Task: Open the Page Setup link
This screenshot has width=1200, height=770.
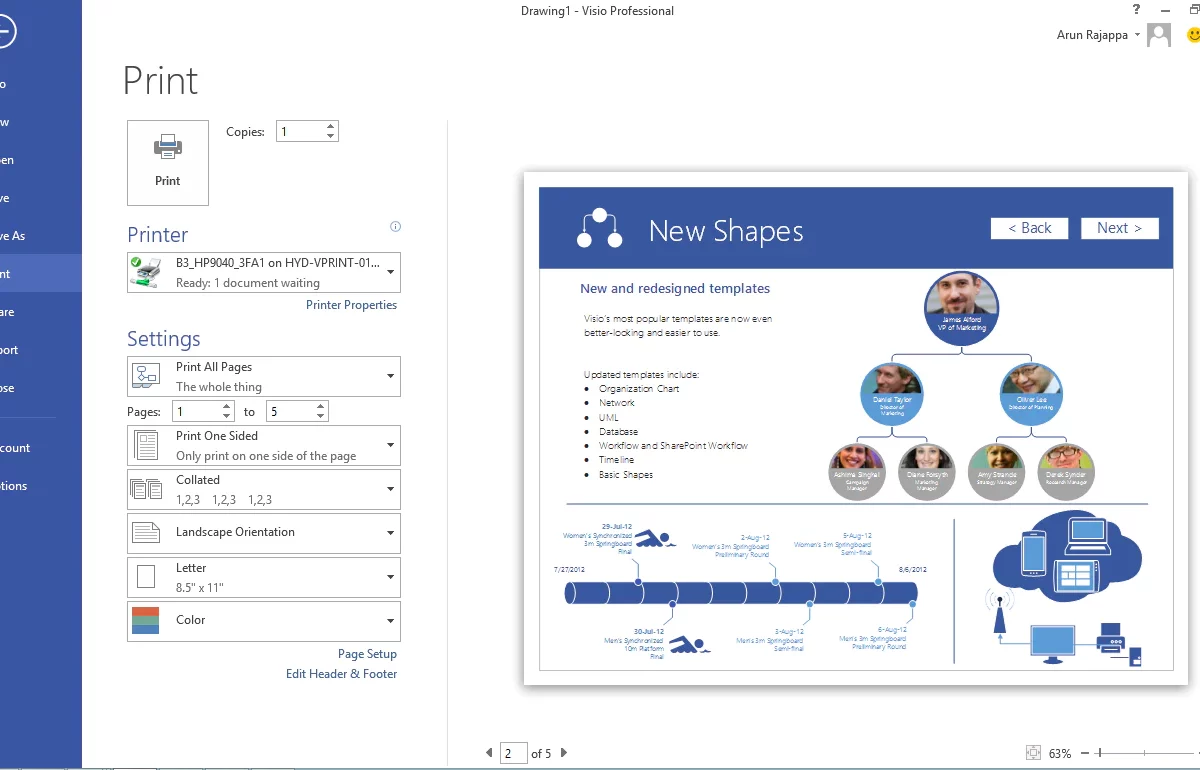Action: [x=367, y=654]
